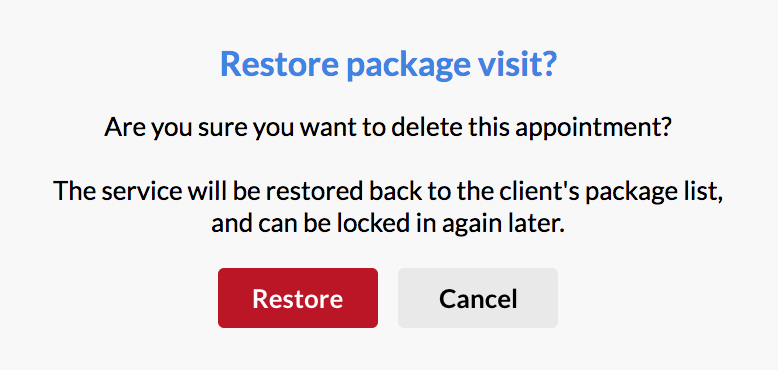Click the 'and can be locked in again later' line

pyautogui.click(x=388, y=224)
